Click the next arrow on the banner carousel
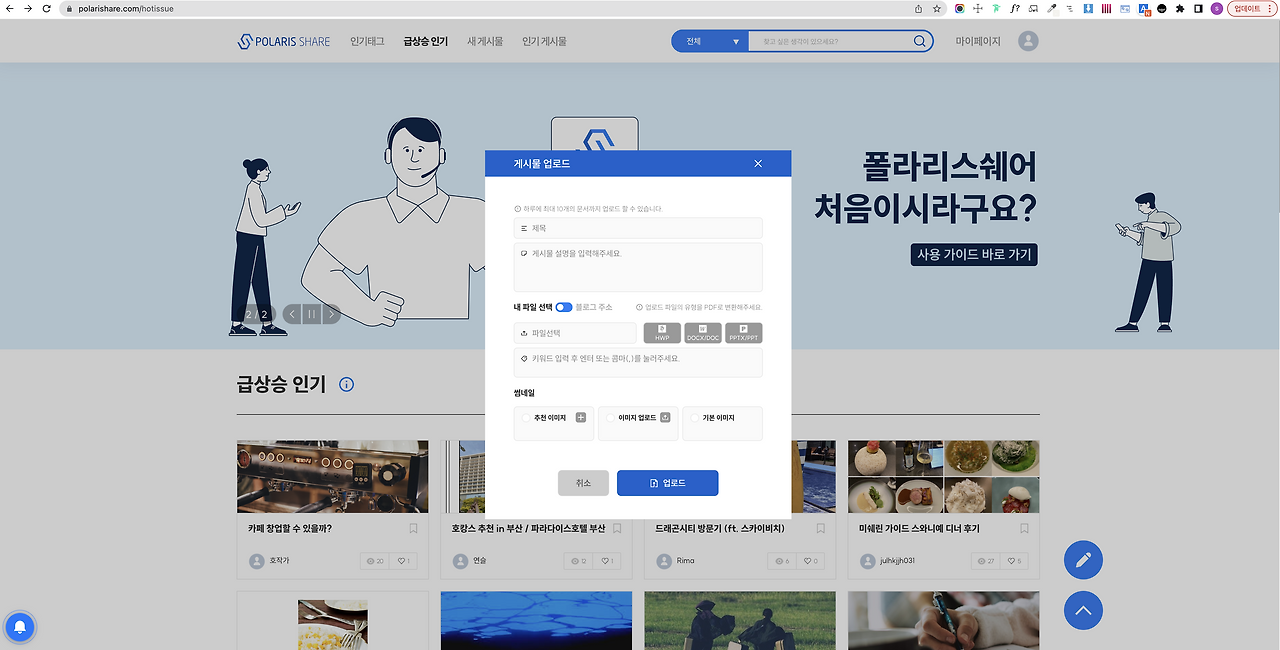Screen dimensions: 1280x650 pyautogui.click(x=331, y=313)
